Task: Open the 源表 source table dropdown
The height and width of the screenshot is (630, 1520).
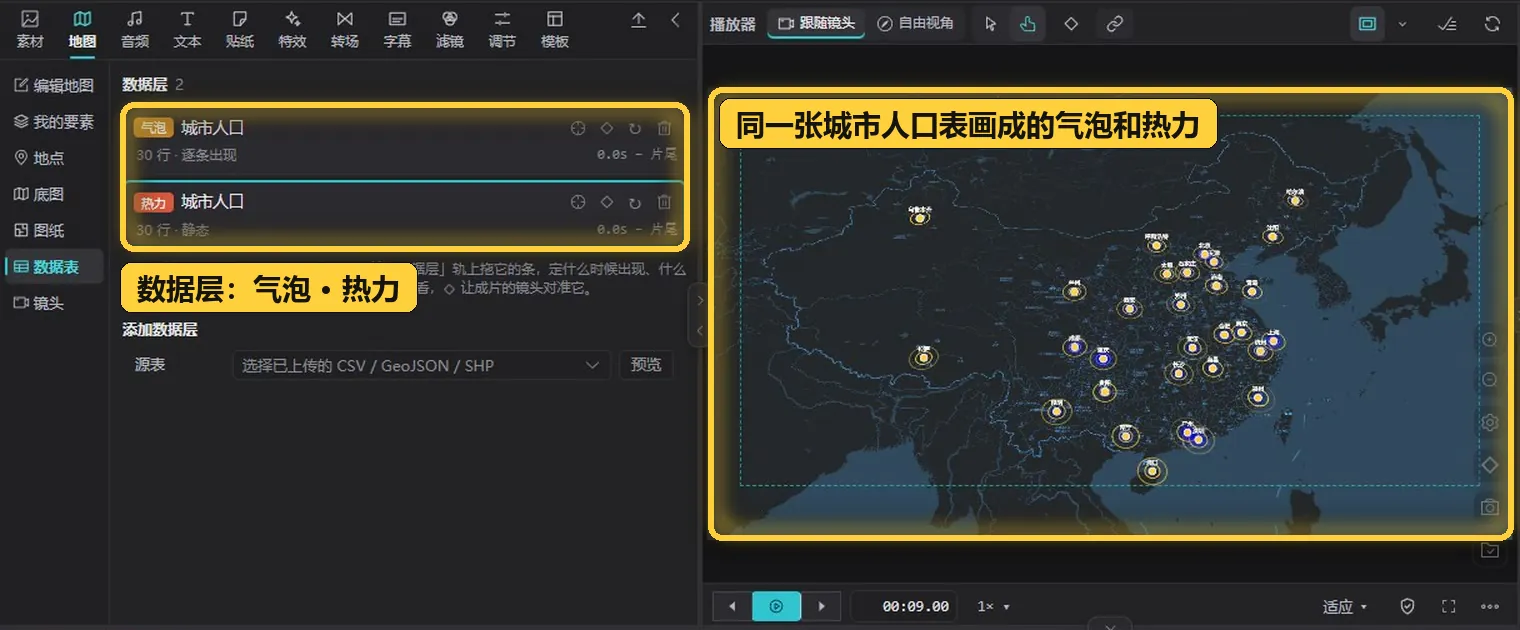Action: pyautogui.click(x=421, y=365)
